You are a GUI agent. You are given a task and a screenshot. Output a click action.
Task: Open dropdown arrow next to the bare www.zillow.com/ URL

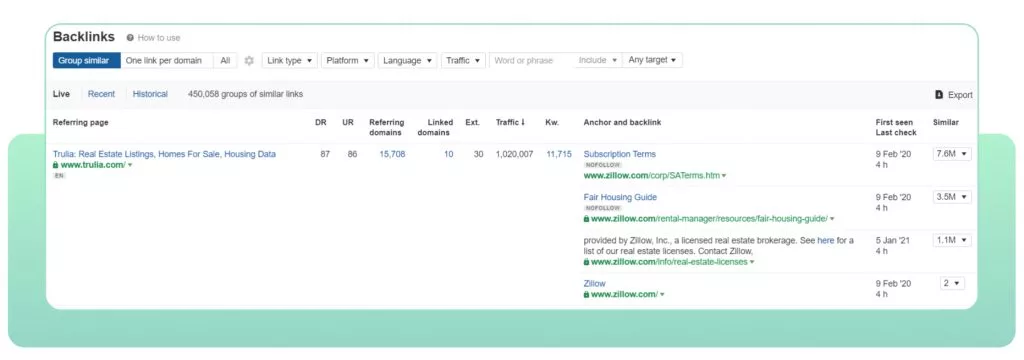coord(662,295)
